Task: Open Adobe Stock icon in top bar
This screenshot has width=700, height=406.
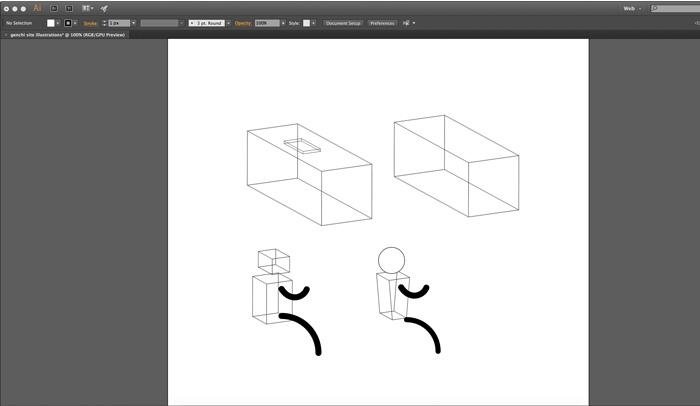Action: [x=69, y=8]
